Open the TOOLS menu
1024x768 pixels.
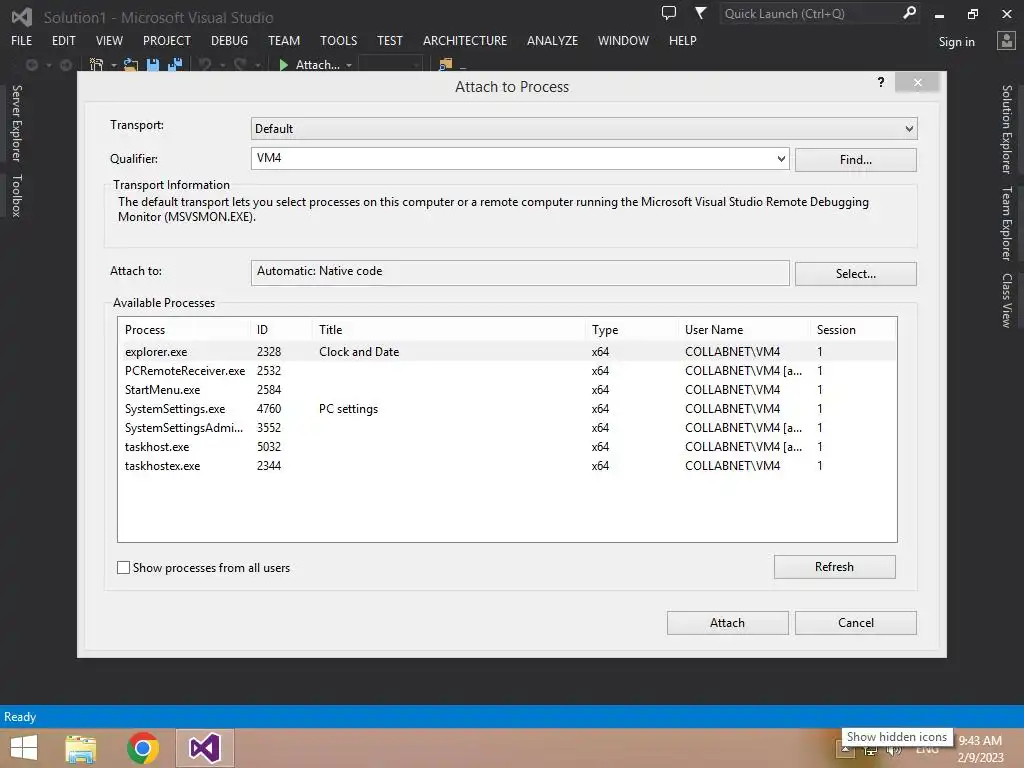click(338, 40)
